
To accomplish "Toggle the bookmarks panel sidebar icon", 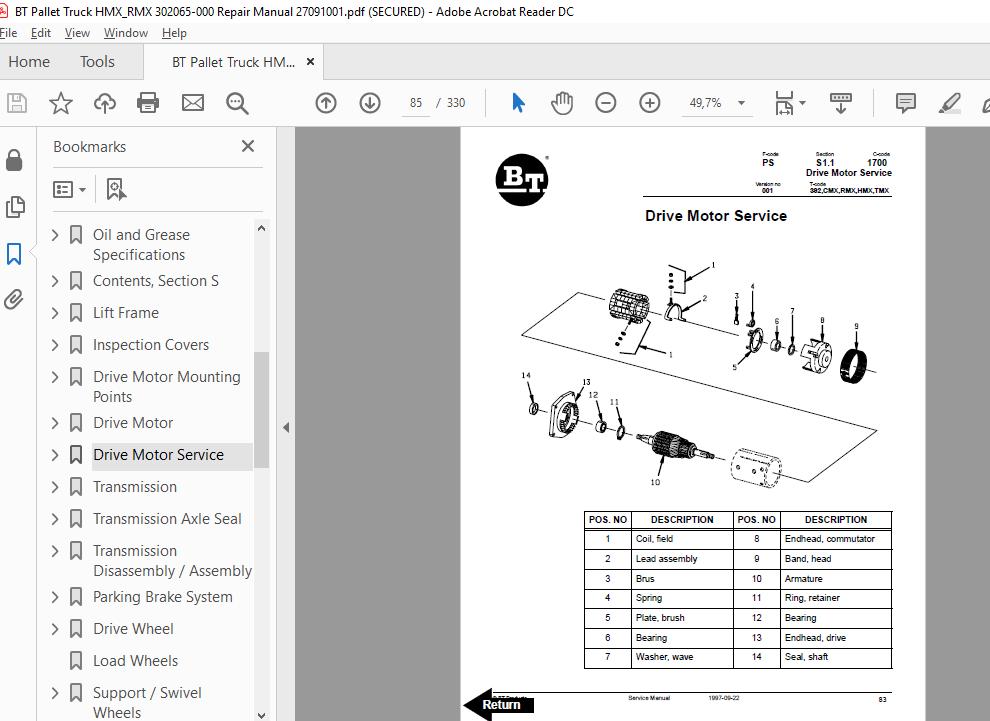I will click(x=14, y=254).
